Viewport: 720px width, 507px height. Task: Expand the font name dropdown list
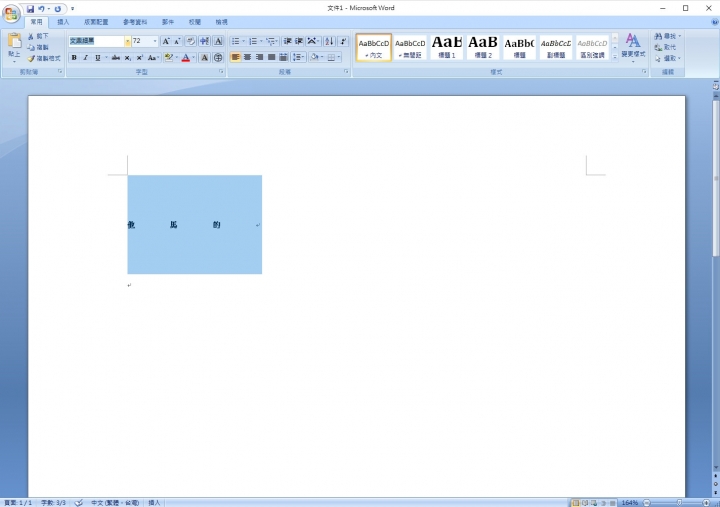click(128, 41)
